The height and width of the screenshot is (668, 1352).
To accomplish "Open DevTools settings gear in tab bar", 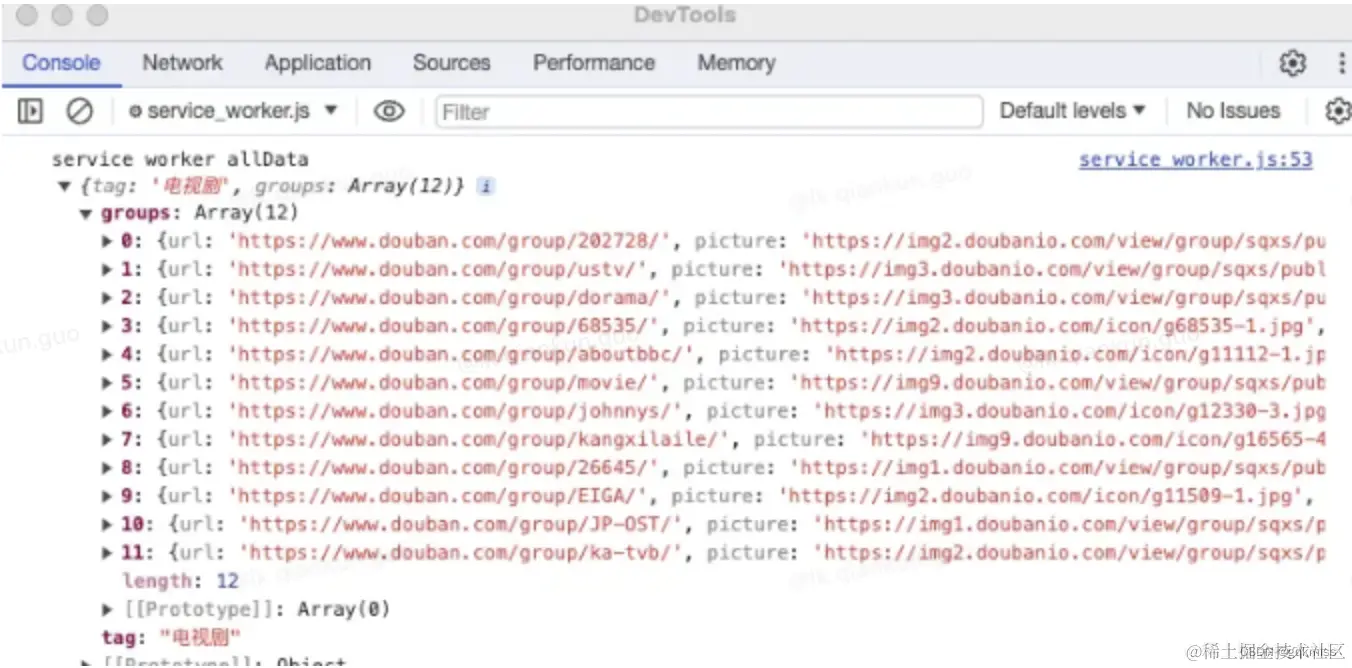I will click(1293, 63).
